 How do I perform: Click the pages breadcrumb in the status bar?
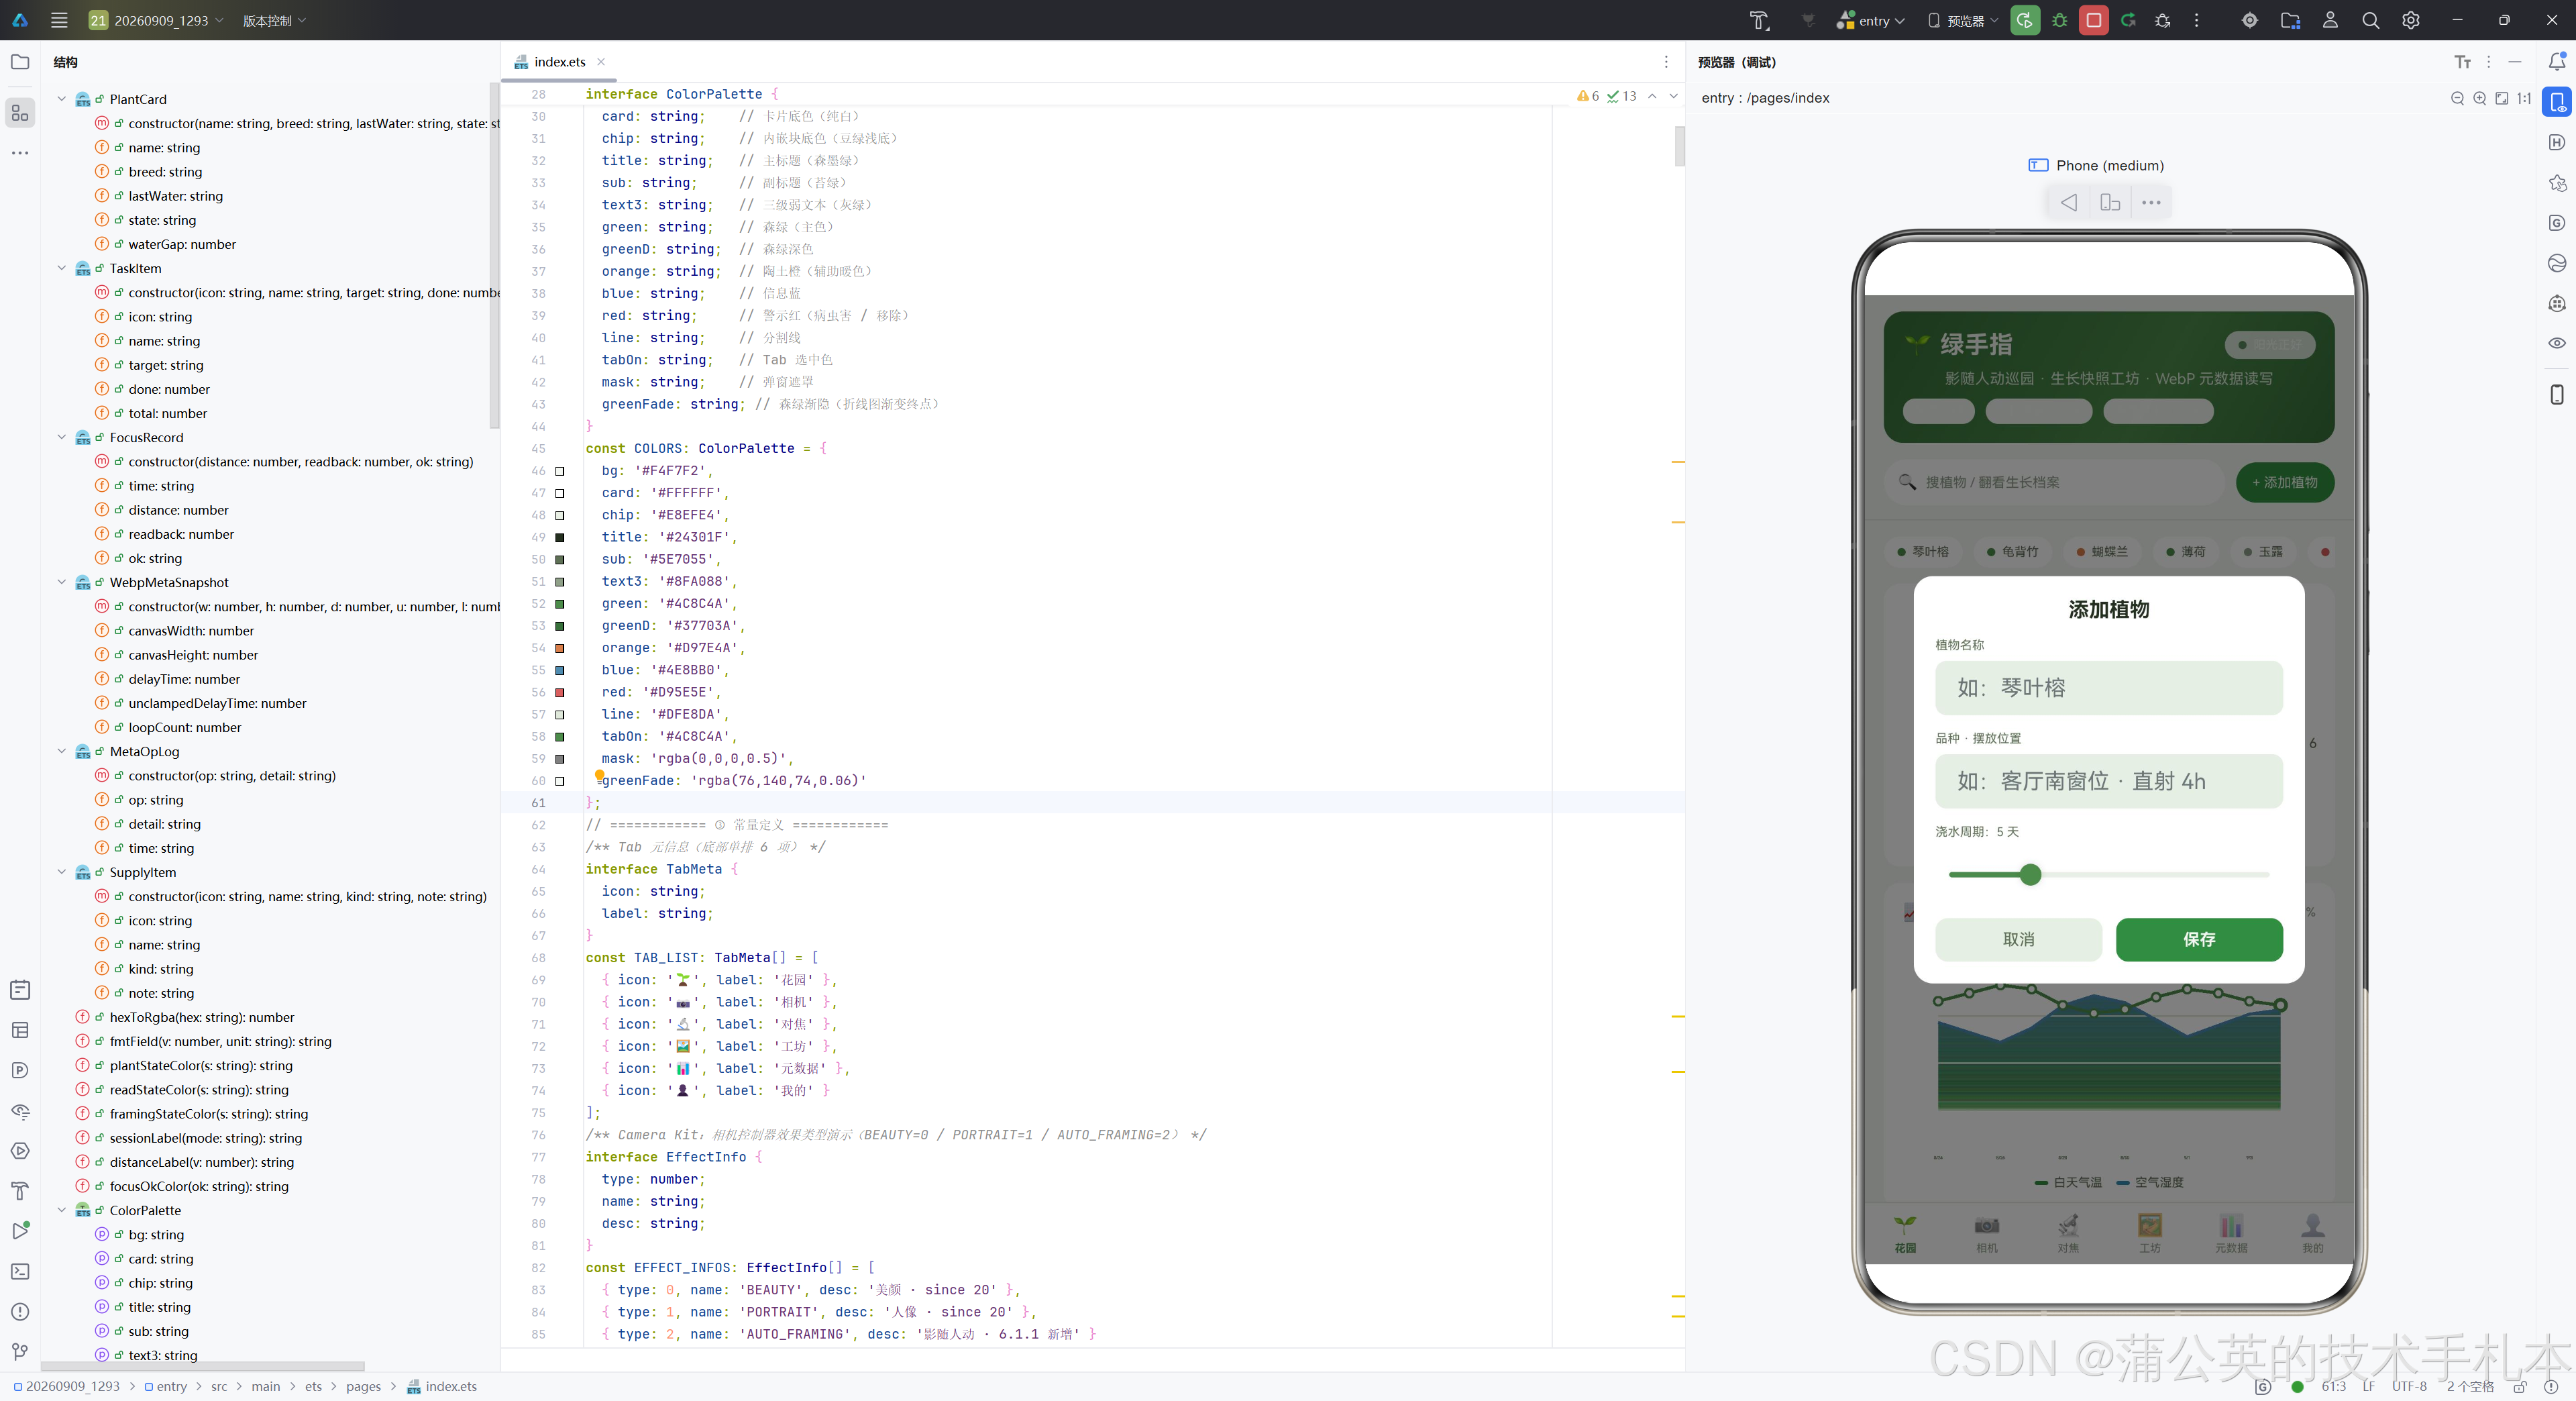point(363,1386)
